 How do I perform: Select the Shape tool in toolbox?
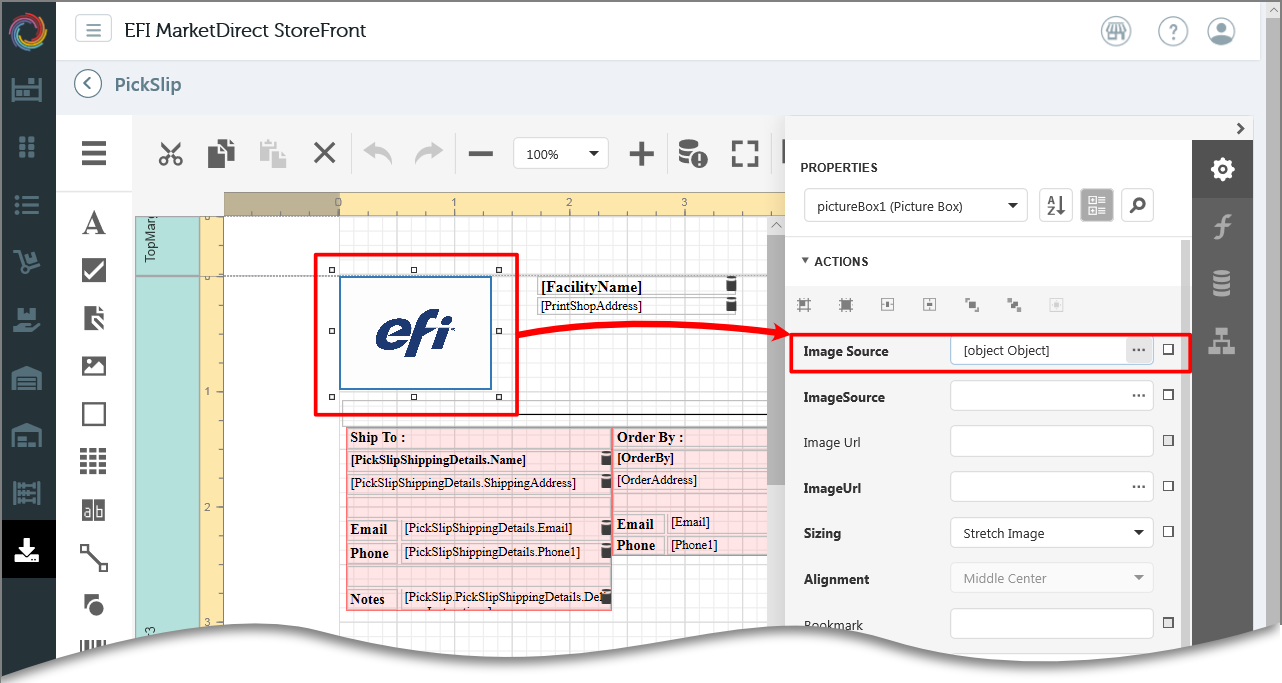pos(93,604)
